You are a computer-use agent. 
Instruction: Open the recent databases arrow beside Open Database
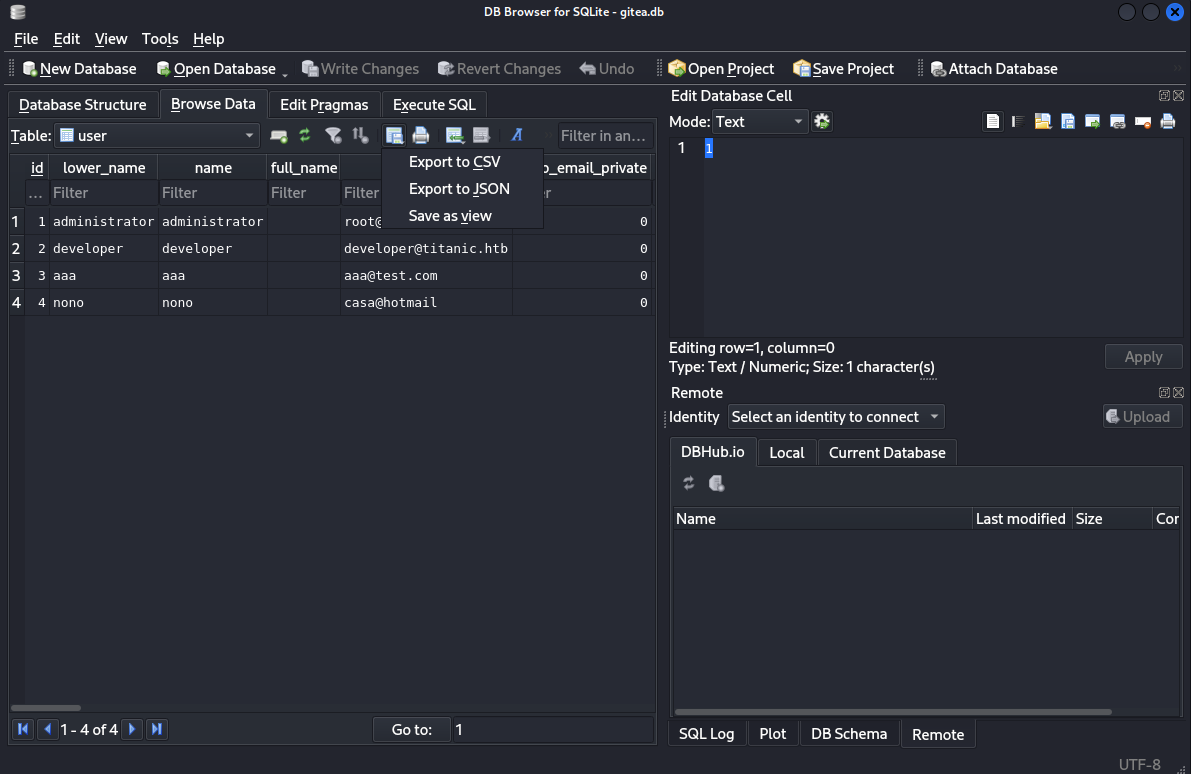click(x=285, y=74)
